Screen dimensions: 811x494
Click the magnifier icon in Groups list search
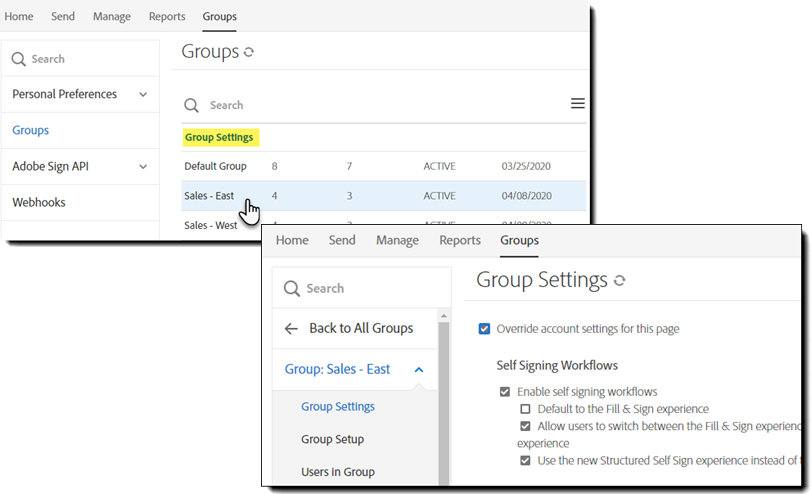[x=191, y=105]
